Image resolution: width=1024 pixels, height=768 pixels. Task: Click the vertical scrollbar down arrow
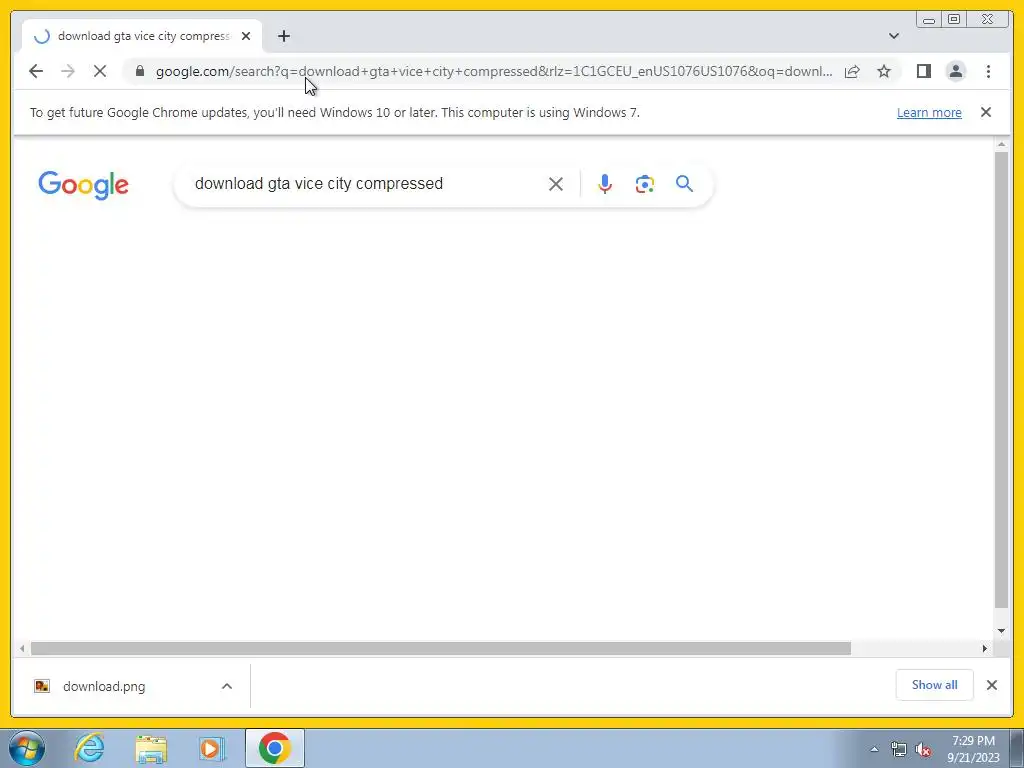tap(1001, 631)
